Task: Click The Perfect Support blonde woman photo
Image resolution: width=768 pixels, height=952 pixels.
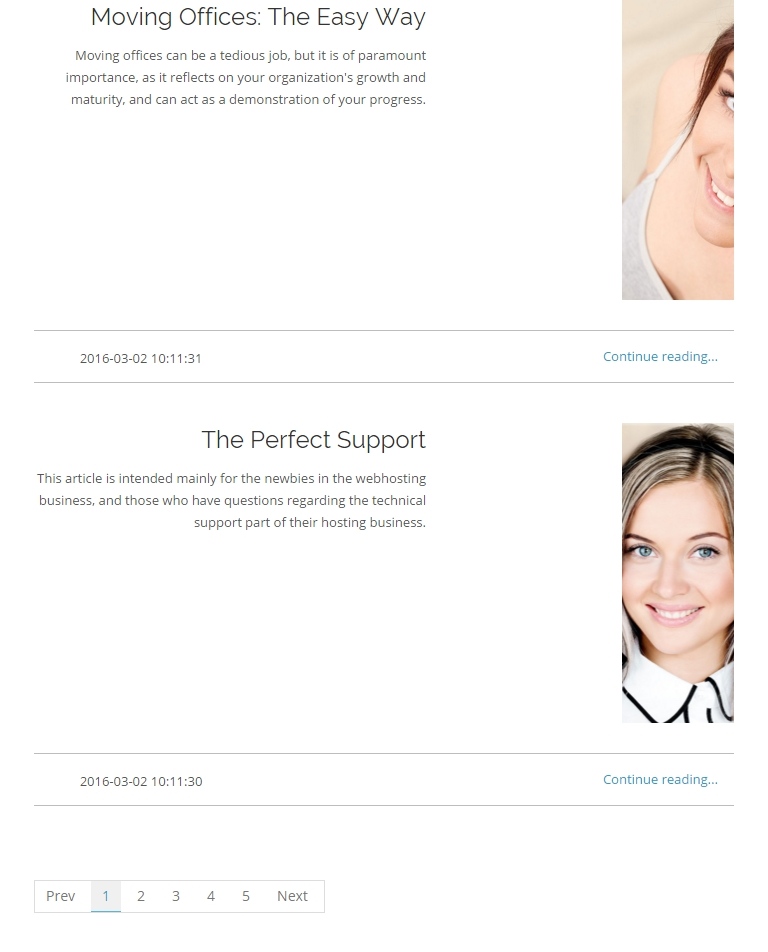Action: coord(678,573)
